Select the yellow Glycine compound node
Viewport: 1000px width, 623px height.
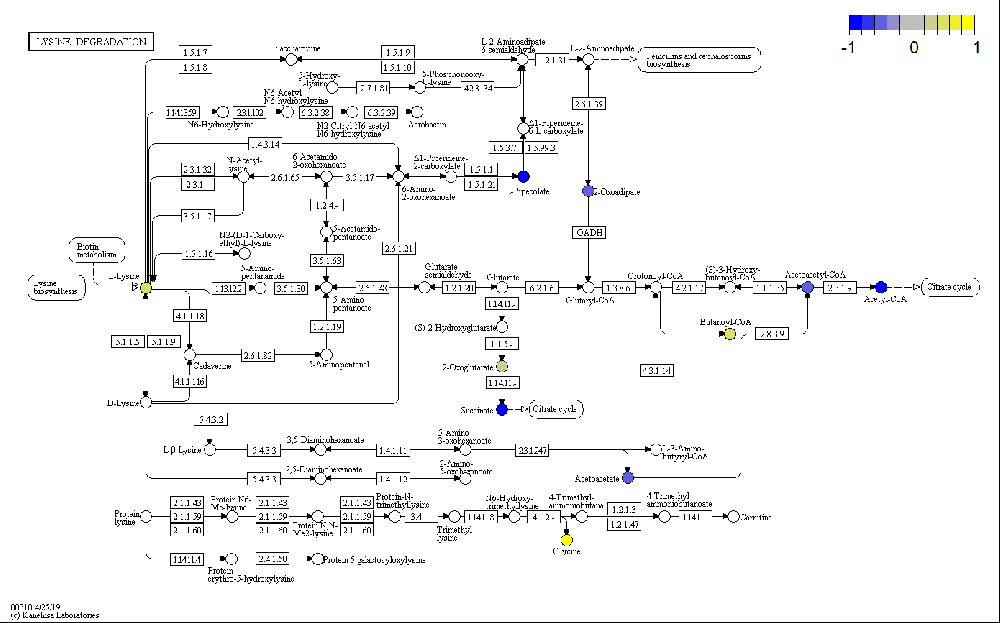(566, 541)
